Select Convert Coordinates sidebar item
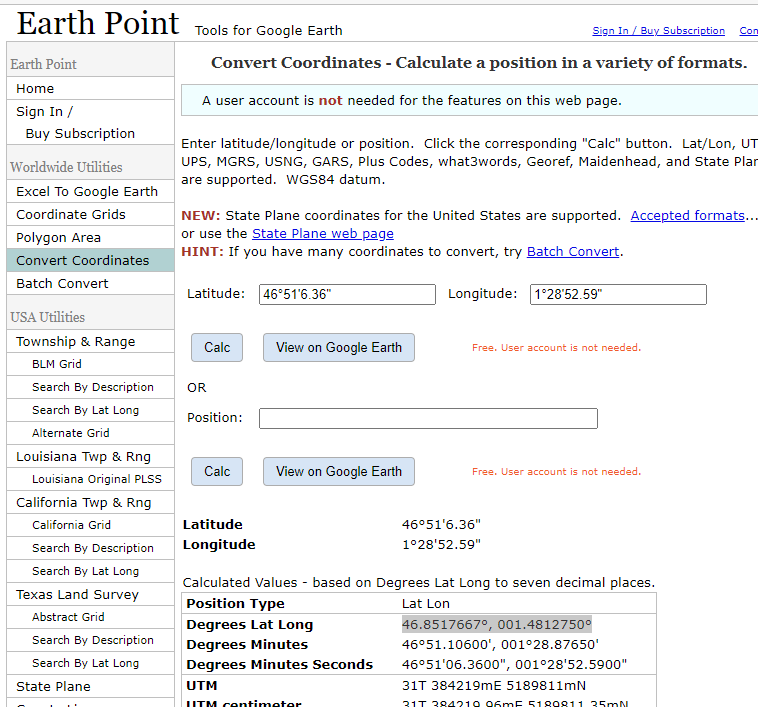 tap(82, 261)
